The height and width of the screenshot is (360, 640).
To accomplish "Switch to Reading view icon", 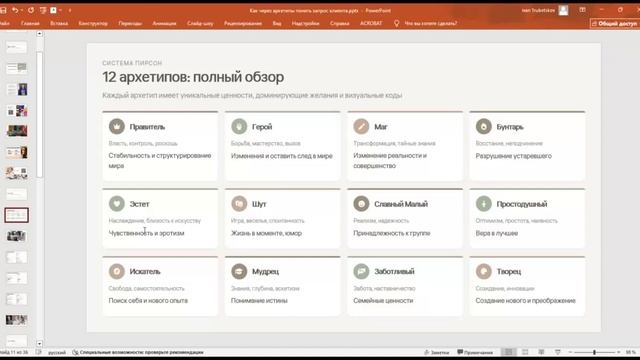I will [541, 352].
